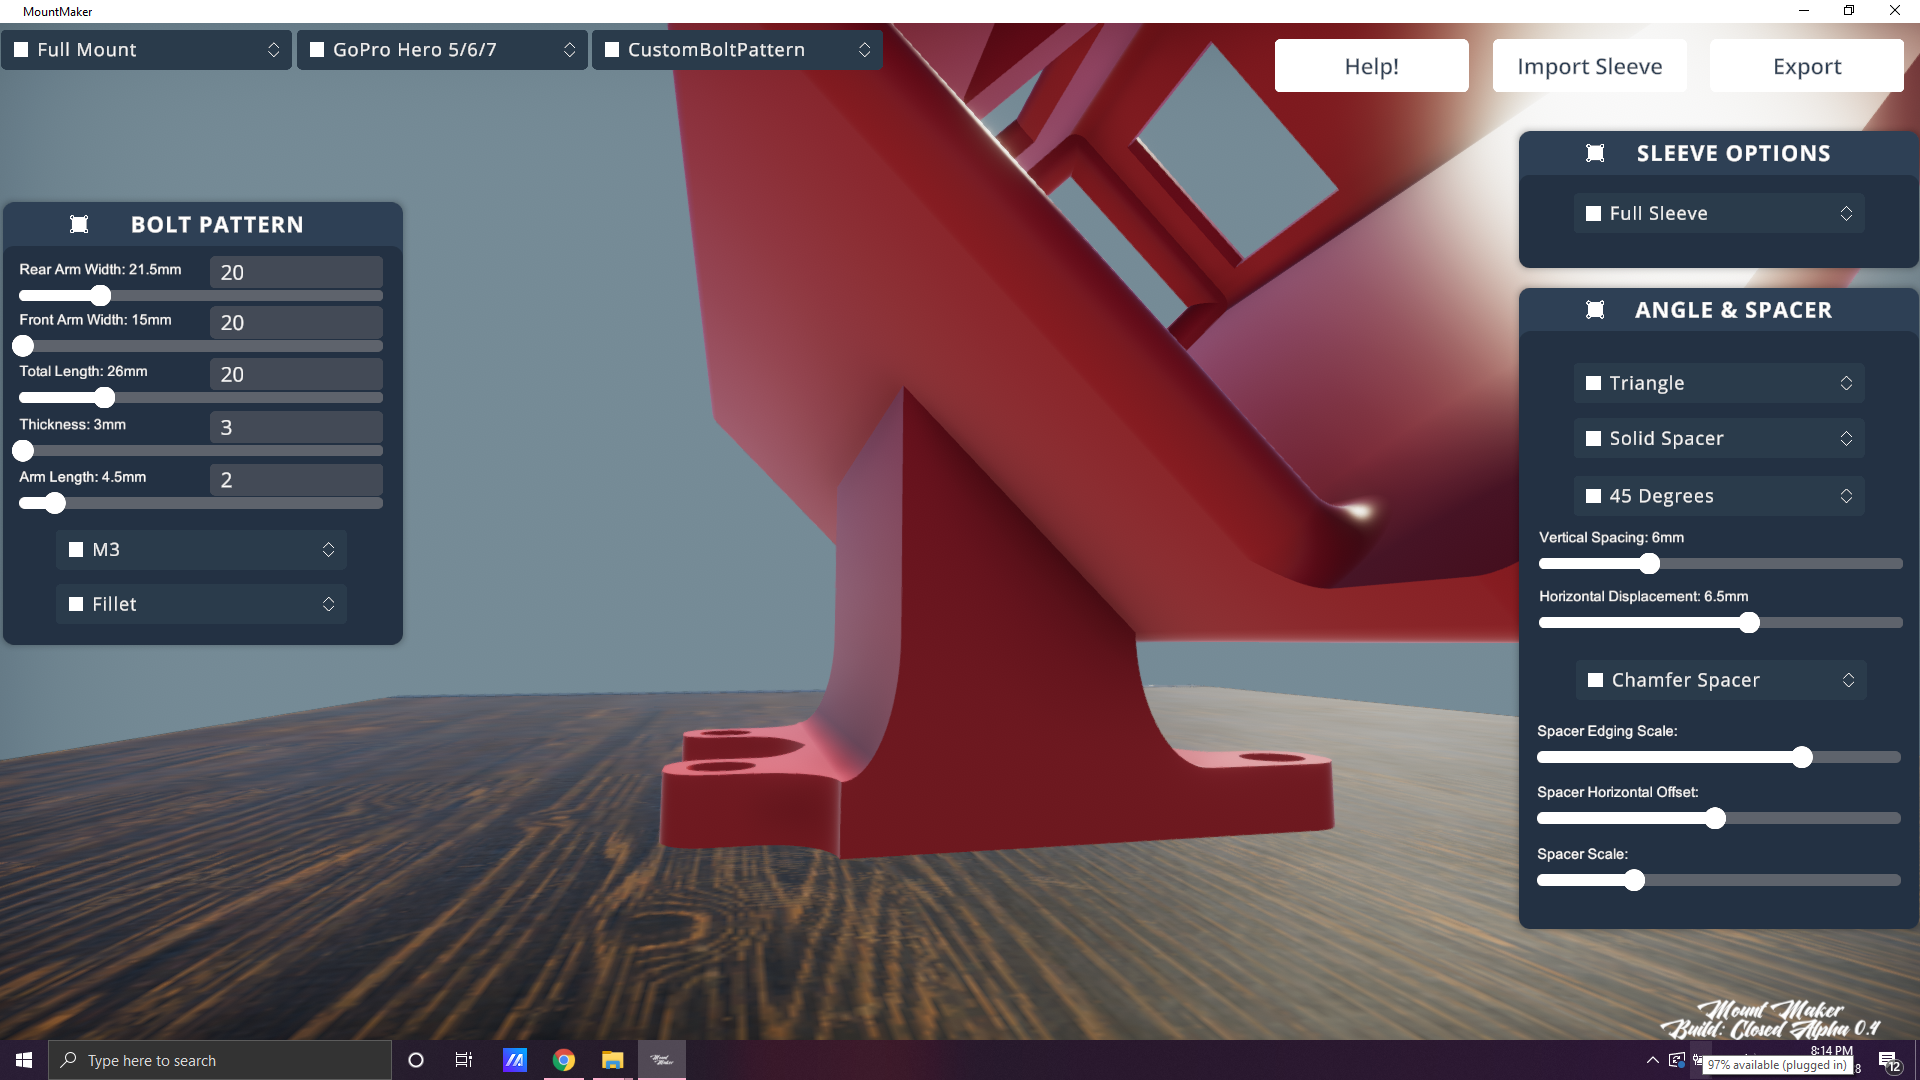The image size is (1920, 1080).
Task: Click the Spacer Horizontal Offset slider handle
Action: tap(1715, 819)
